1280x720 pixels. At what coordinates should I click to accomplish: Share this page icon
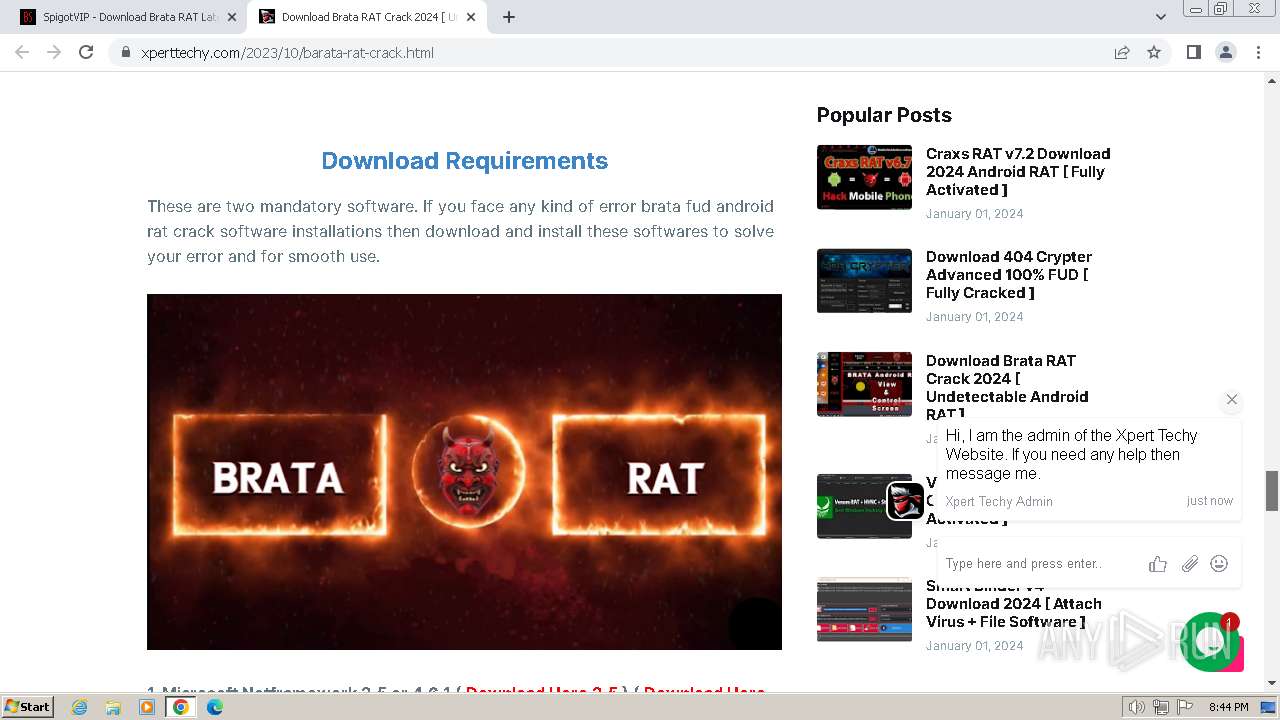[x=1122, y=52]
